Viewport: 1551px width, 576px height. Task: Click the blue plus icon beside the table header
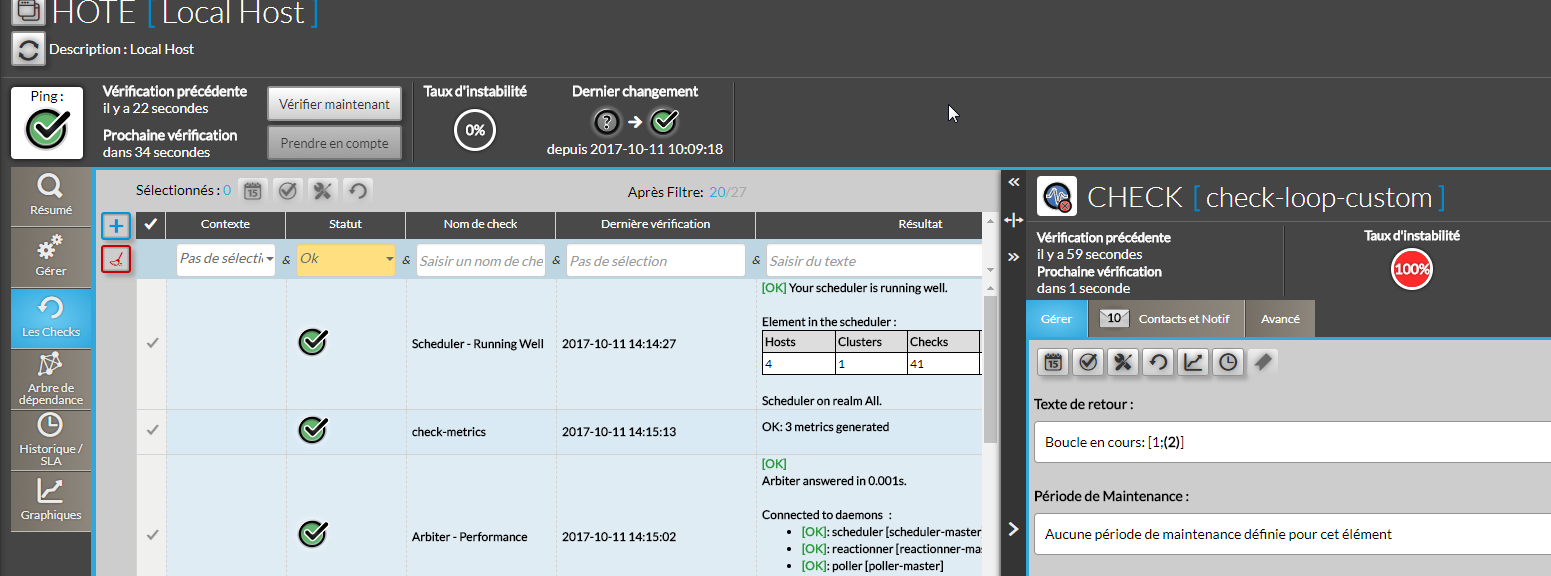point(117,225)
